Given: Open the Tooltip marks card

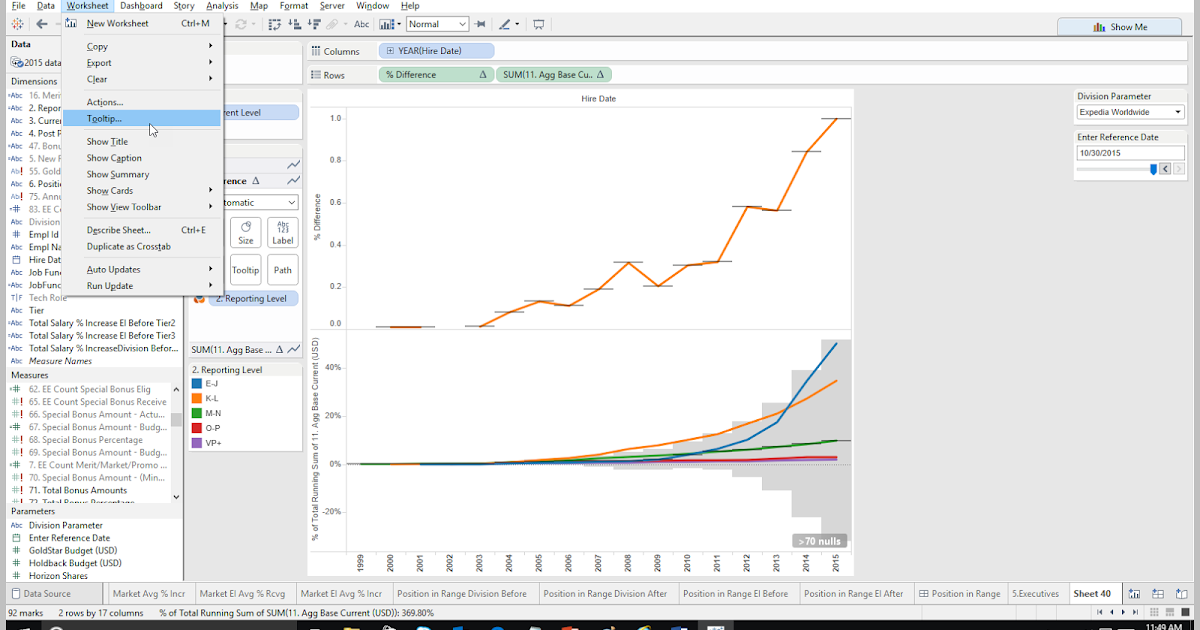Looking at the screenshot, I should click(x=245, y=269).
